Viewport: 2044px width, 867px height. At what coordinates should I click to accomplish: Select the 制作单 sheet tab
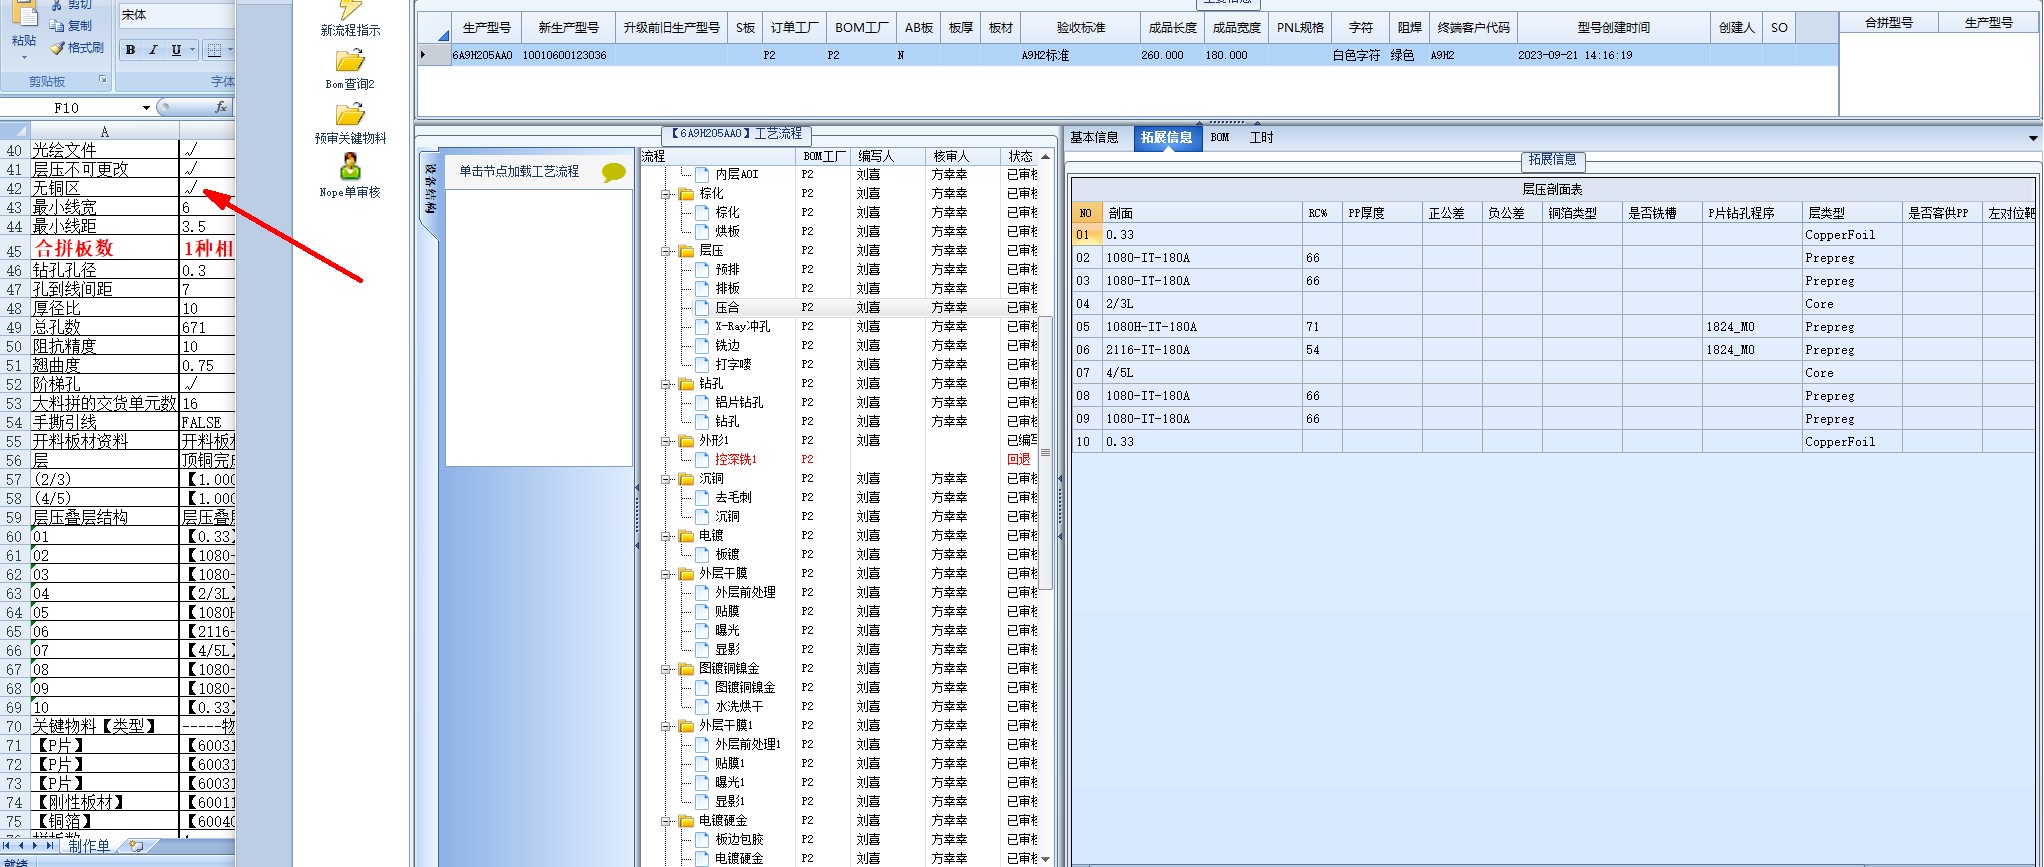89,846
